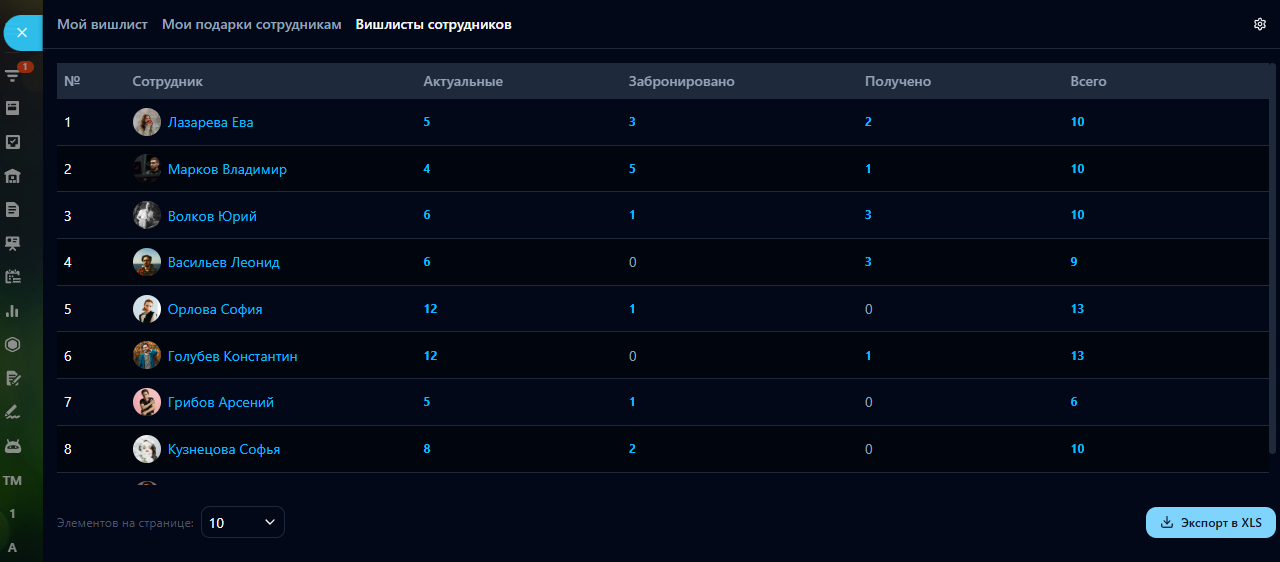Open the settings gear at top right

1260,24
